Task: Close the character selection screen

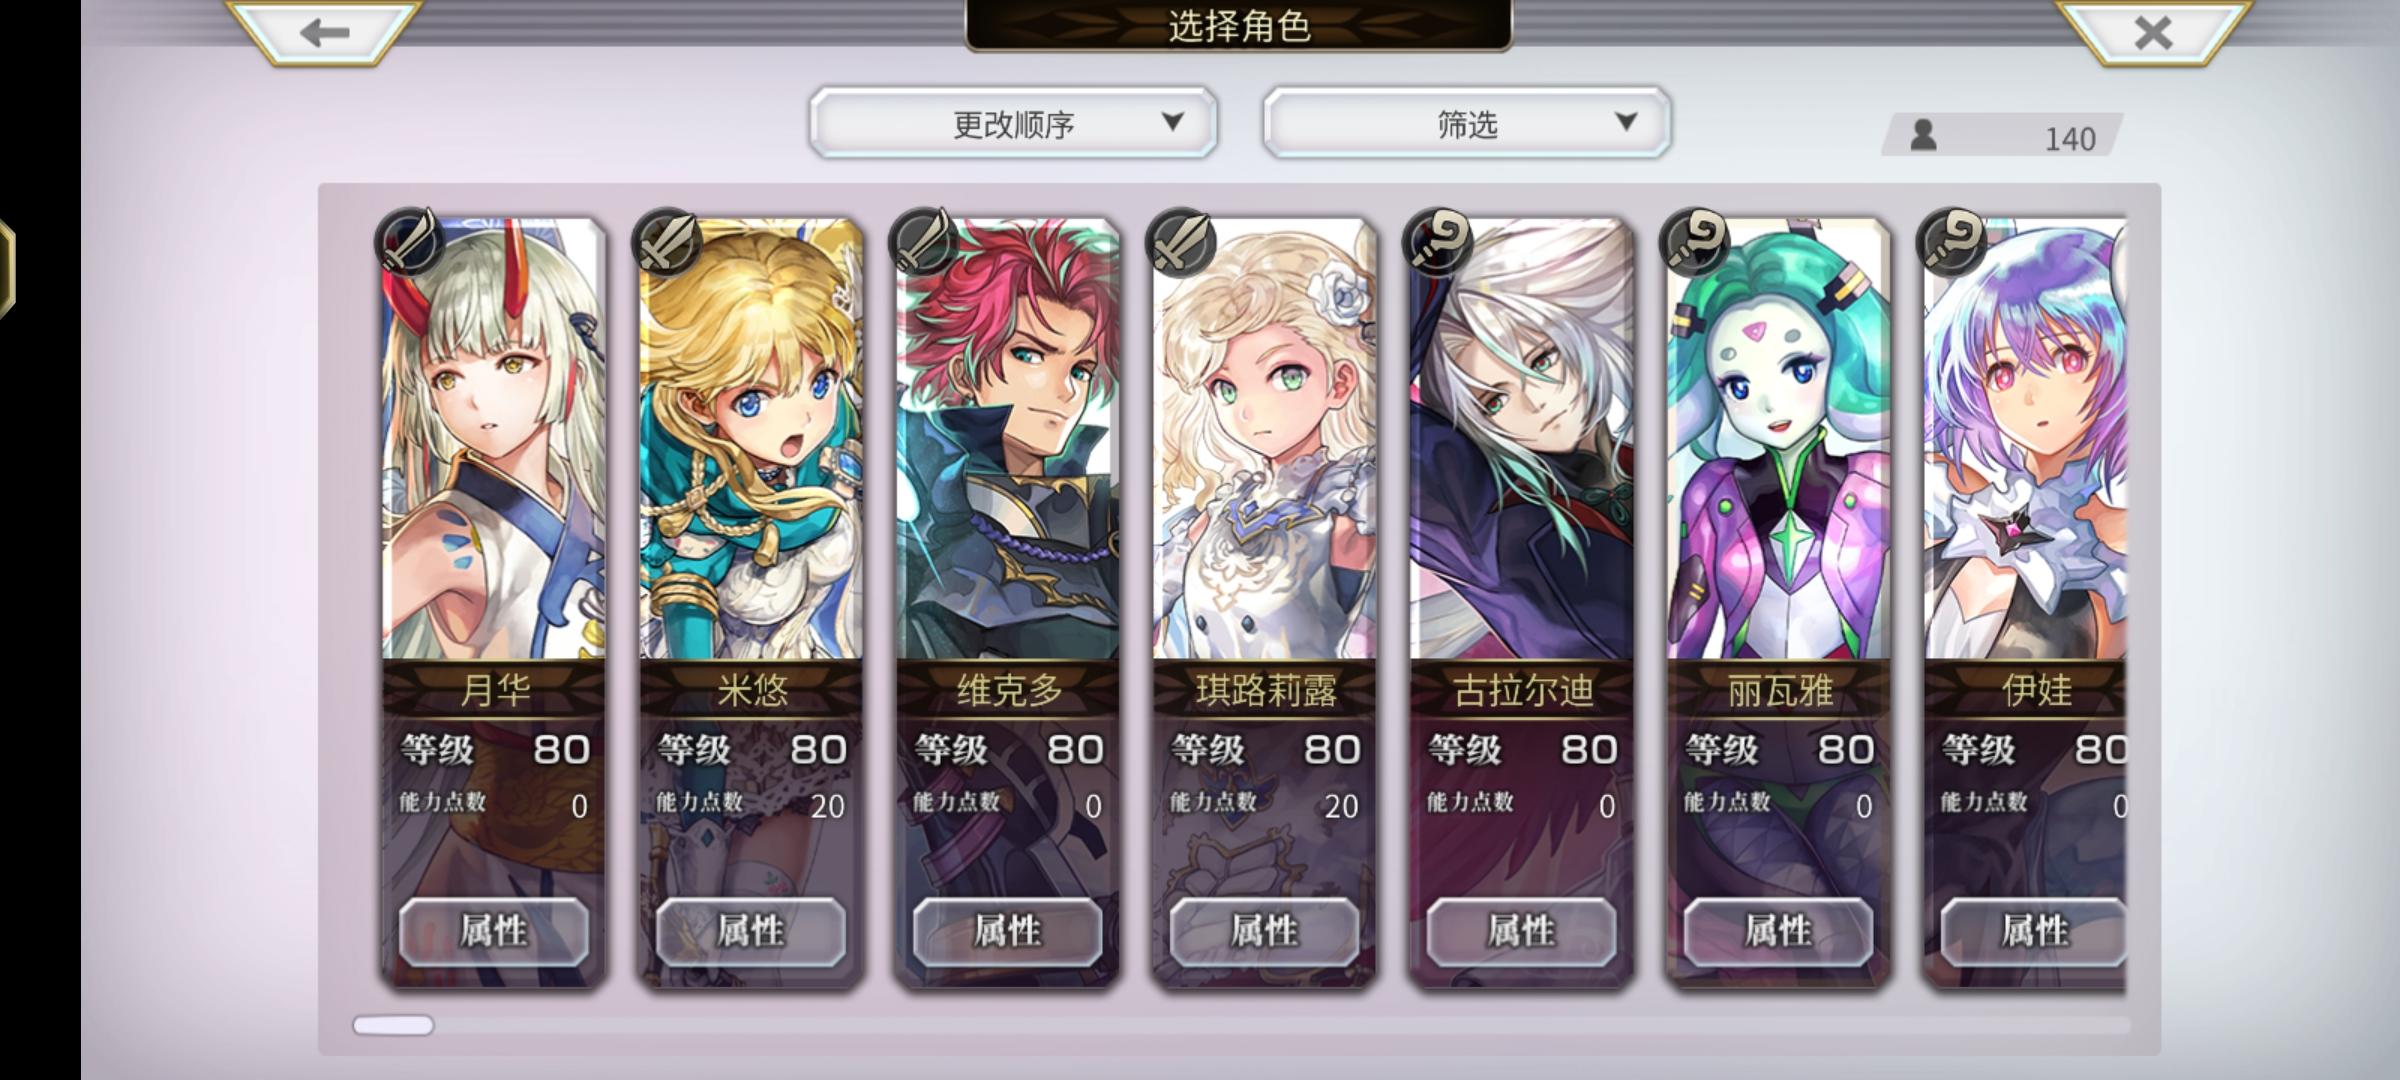Action: 2152,32
